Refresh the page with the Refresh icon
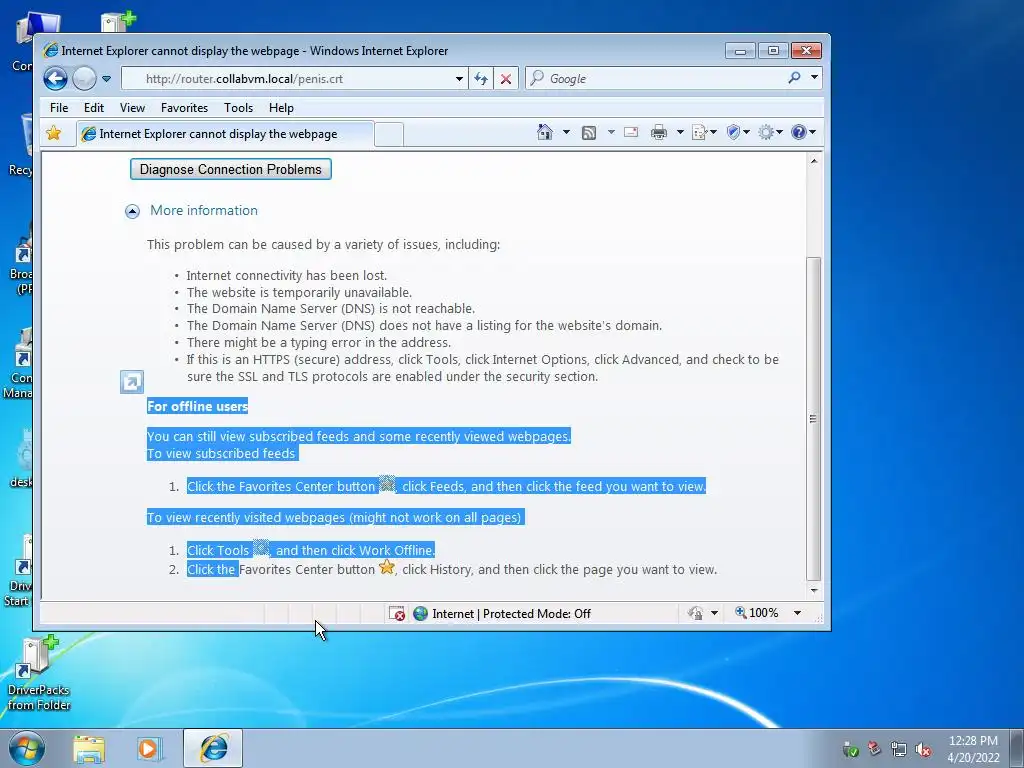The width and height of the screenshot is (1024, 768). (x=481, y=79)
